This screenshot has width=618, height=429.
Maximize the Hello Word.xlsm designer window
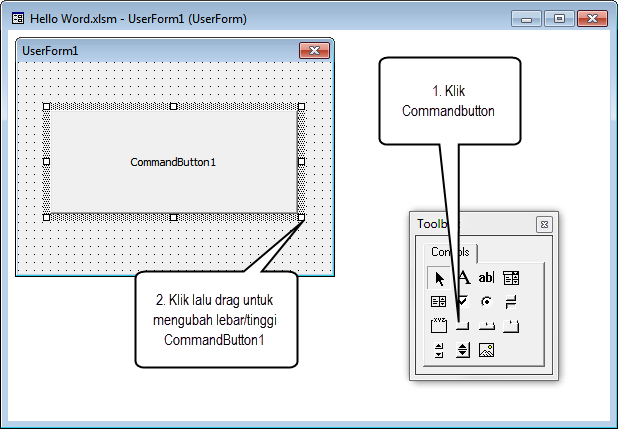click(x=558, y=18)
